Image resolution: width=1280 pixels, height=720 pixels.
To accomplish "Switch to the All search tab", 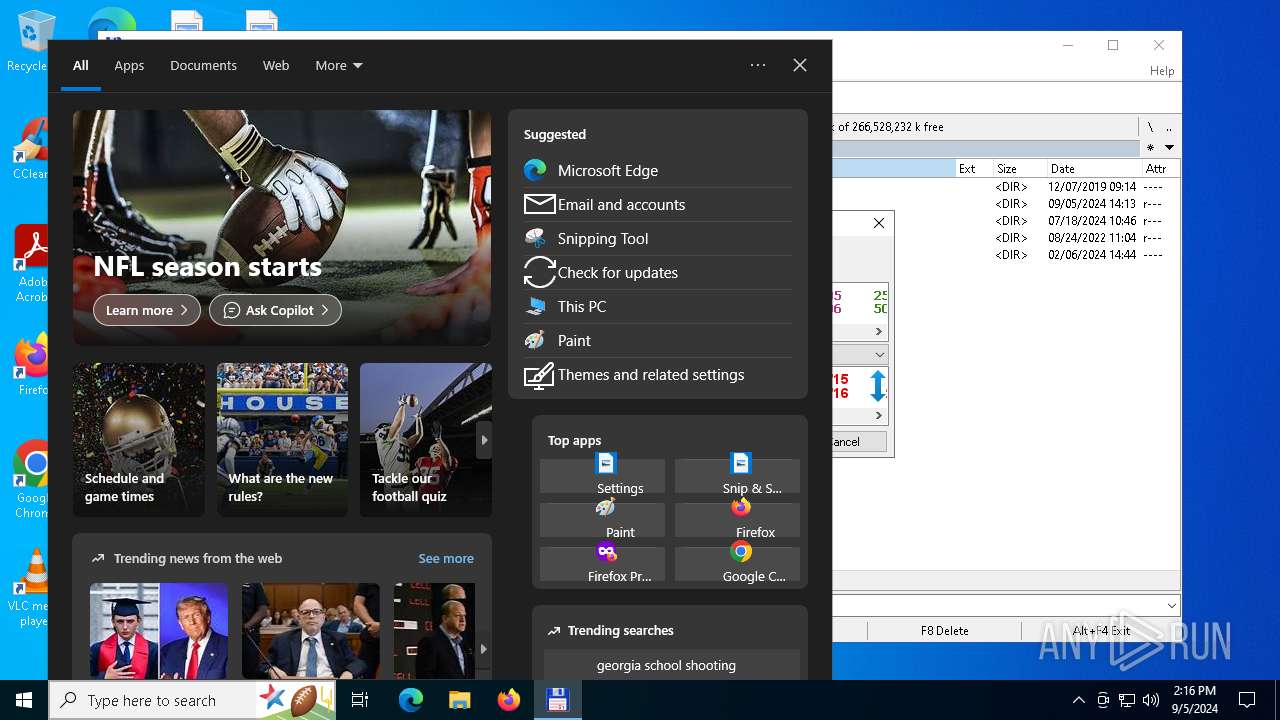I will pos(80,65).
